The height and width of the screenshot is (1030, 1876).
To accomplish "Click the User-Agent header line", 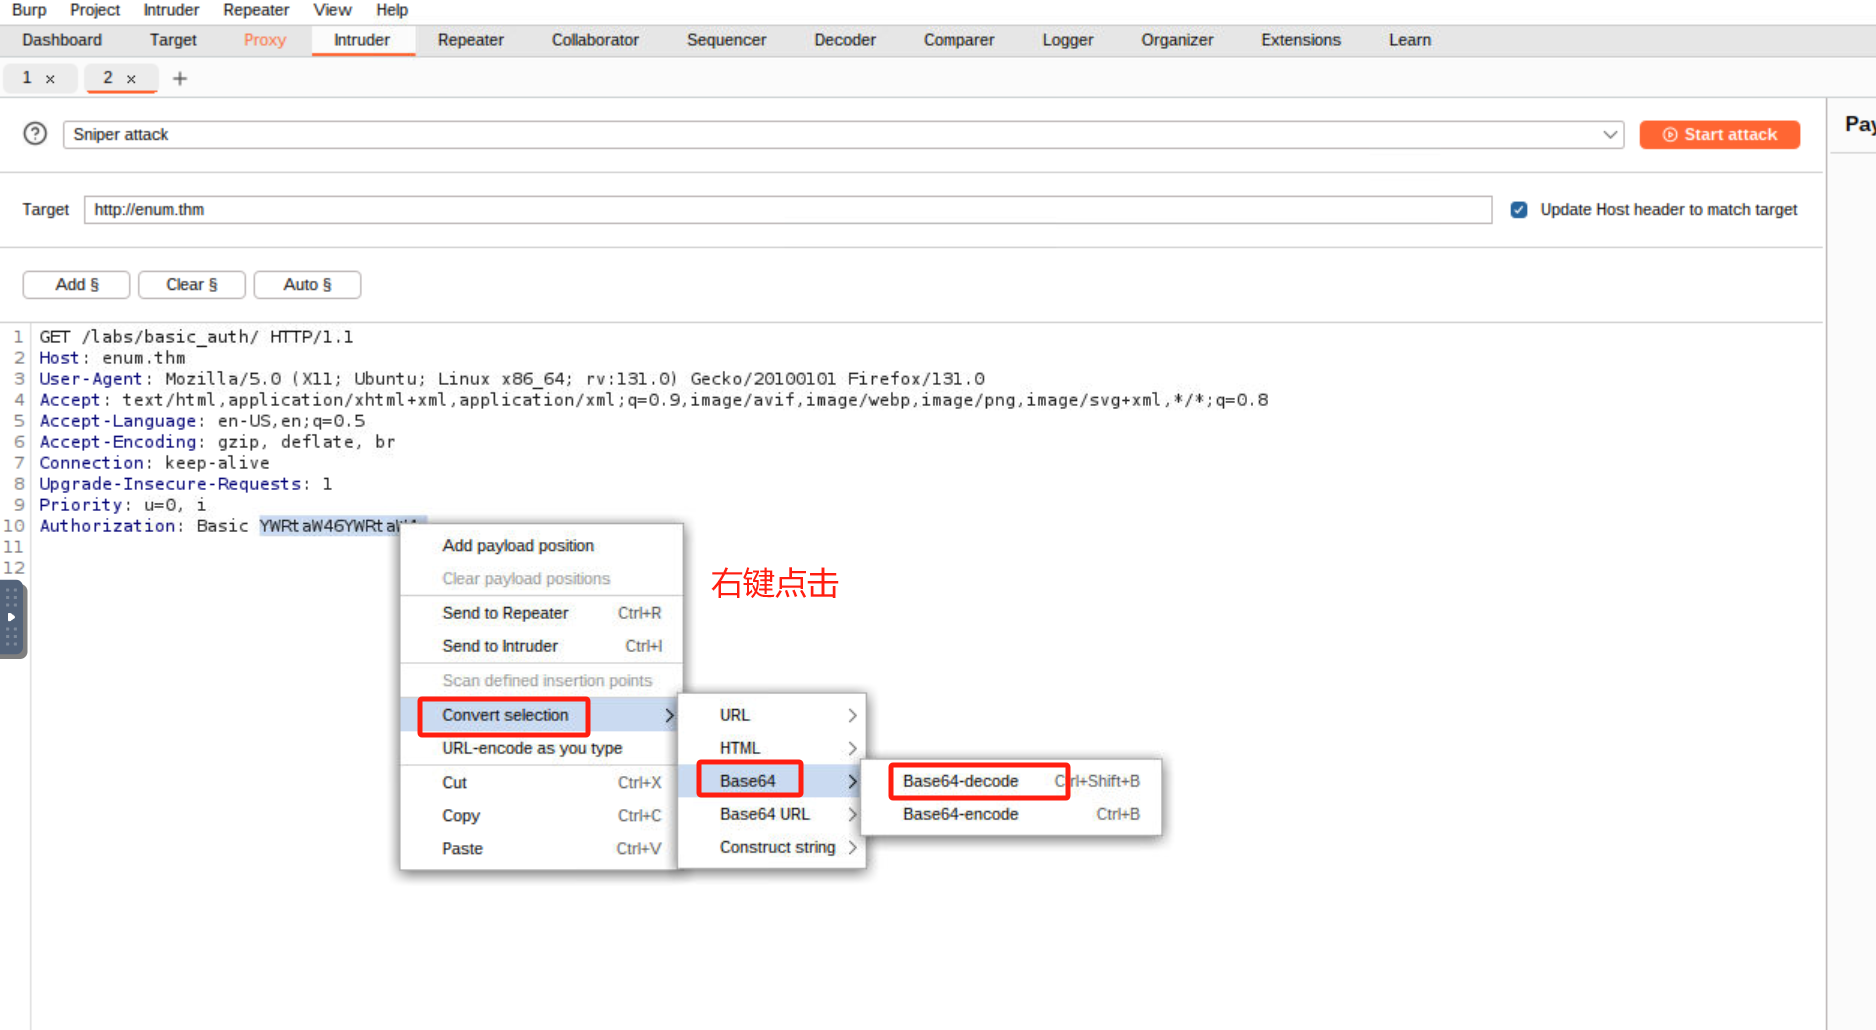I will (x=512, y=379).
